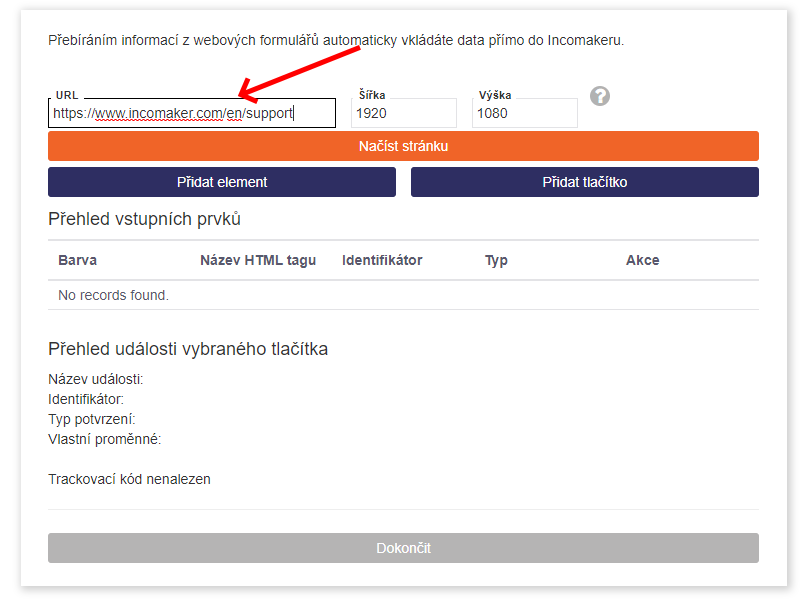The height and width of the screenshot is (601, 806).
Task: Select the Identifikátor column header
Action: (382, 260)
